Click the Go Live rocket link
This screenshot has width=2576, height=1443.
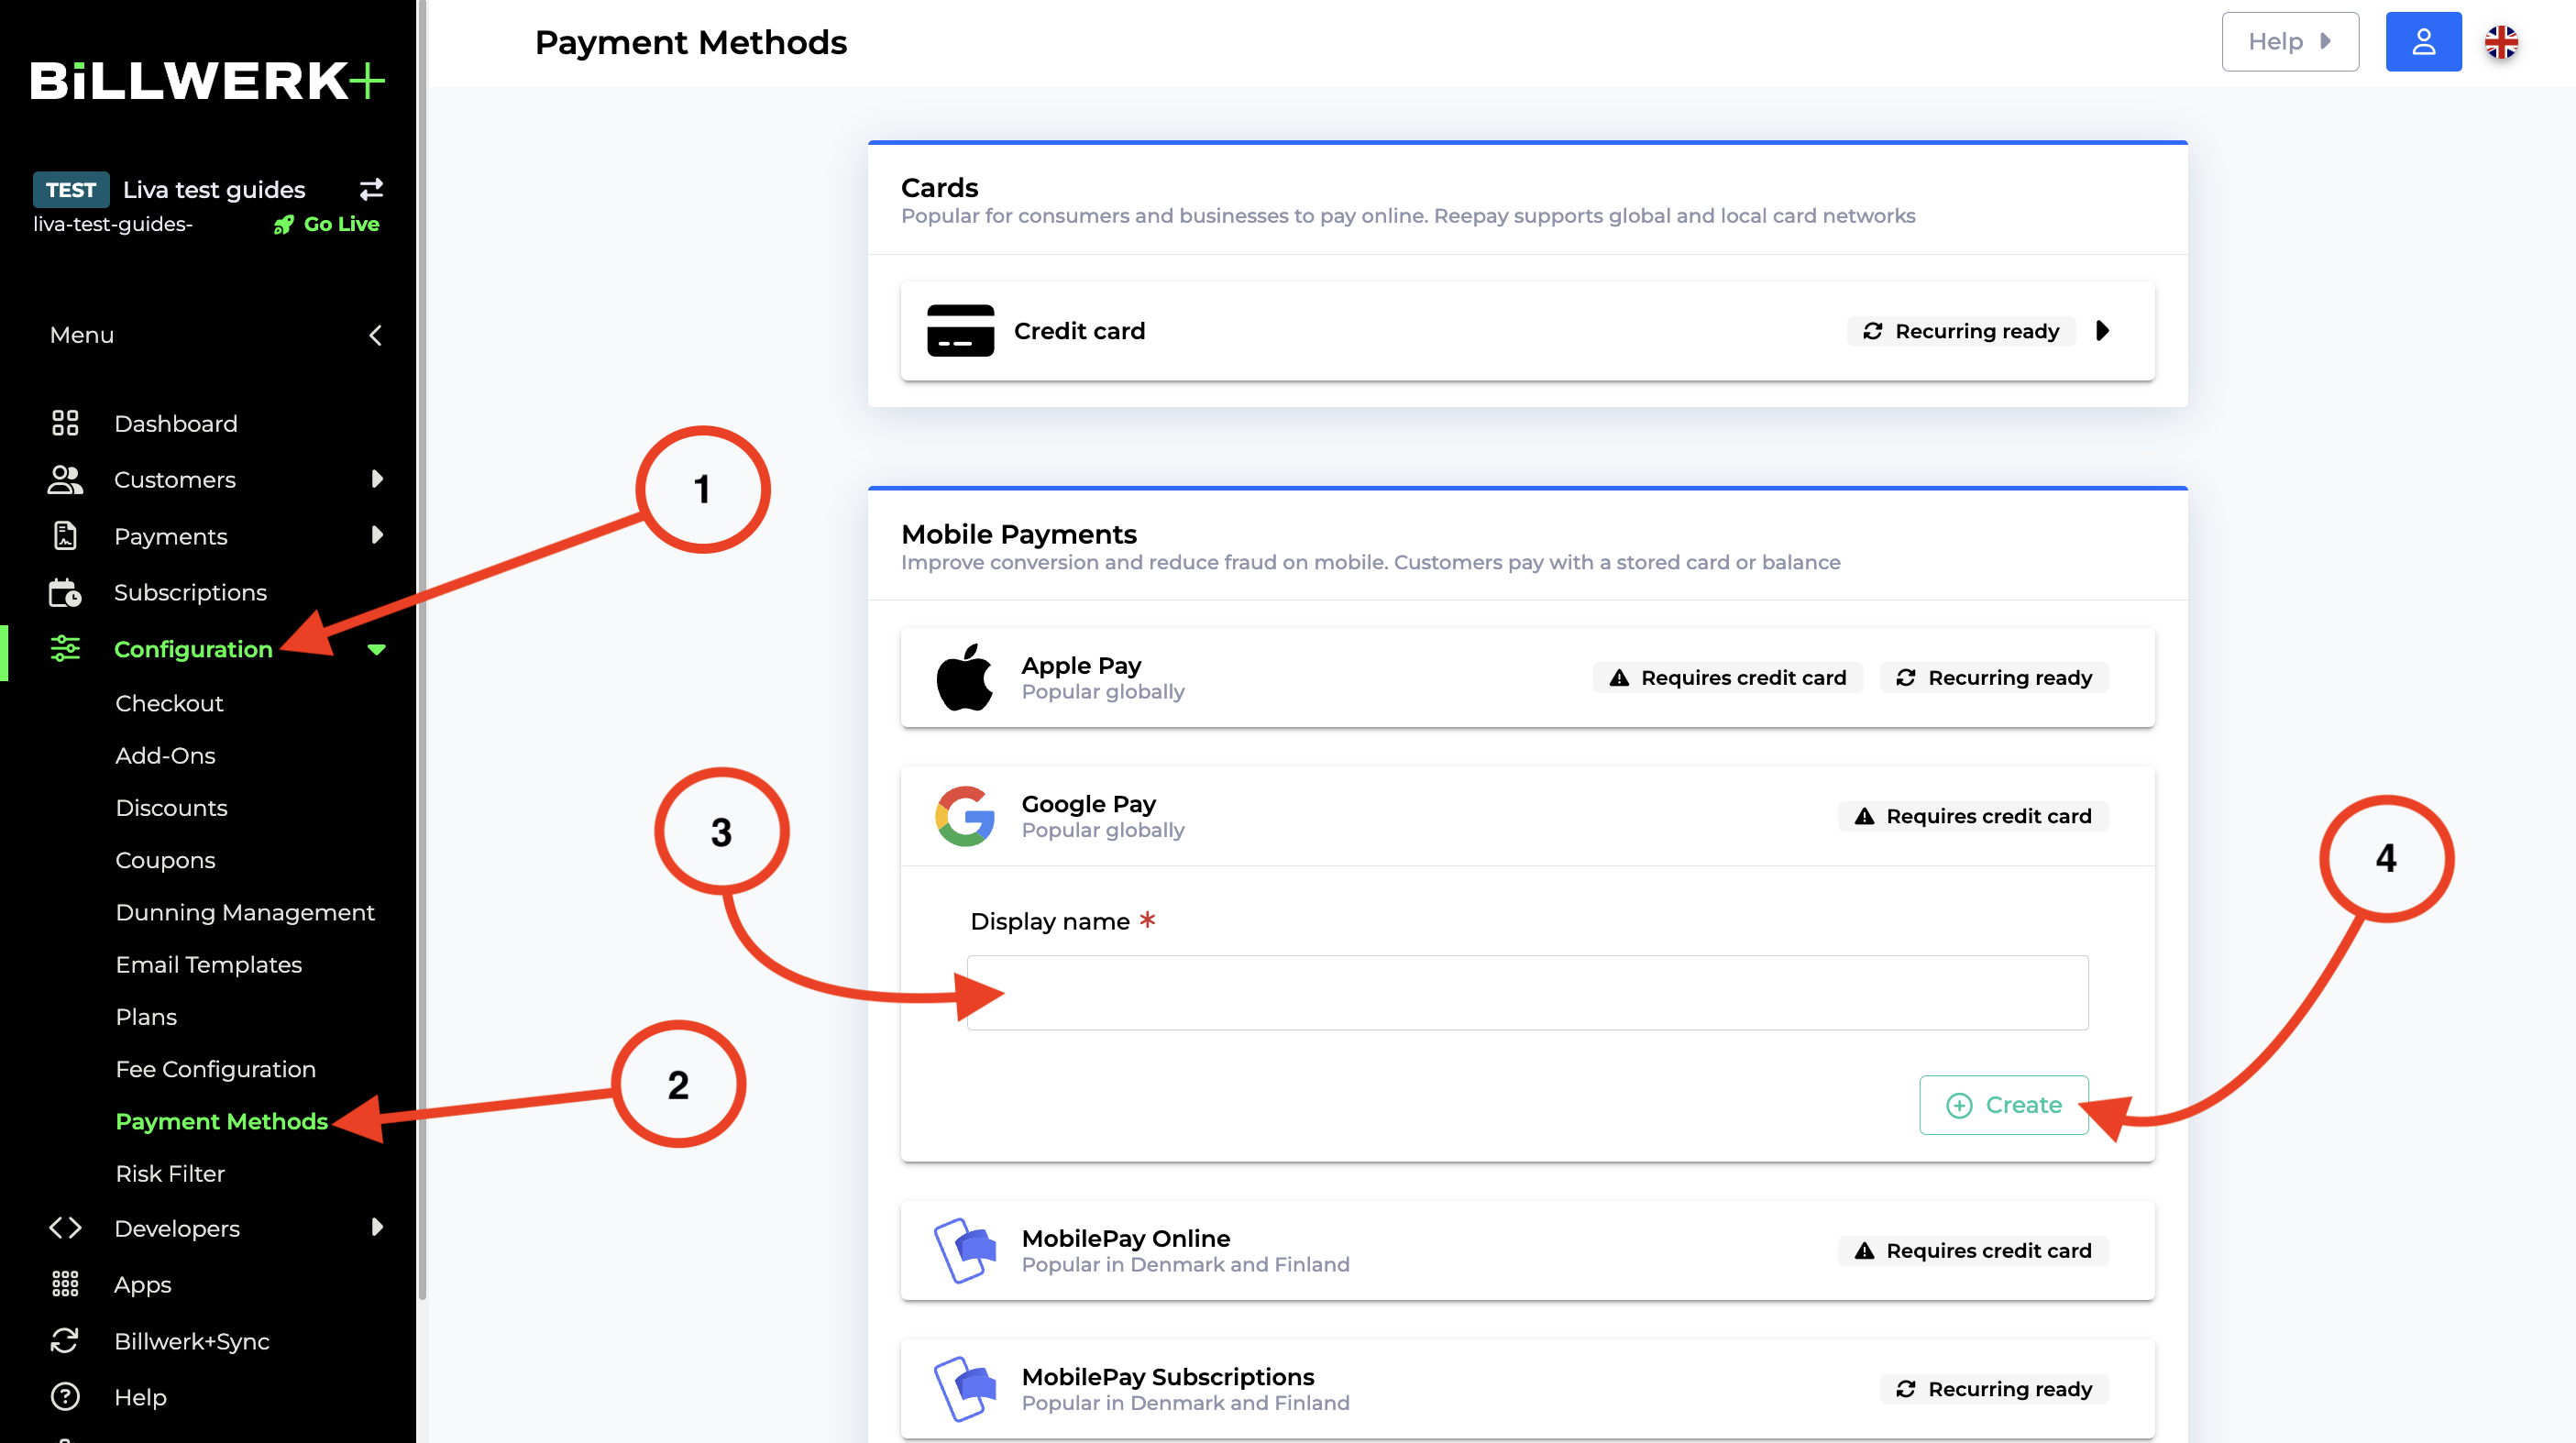(x=326, y=224)
